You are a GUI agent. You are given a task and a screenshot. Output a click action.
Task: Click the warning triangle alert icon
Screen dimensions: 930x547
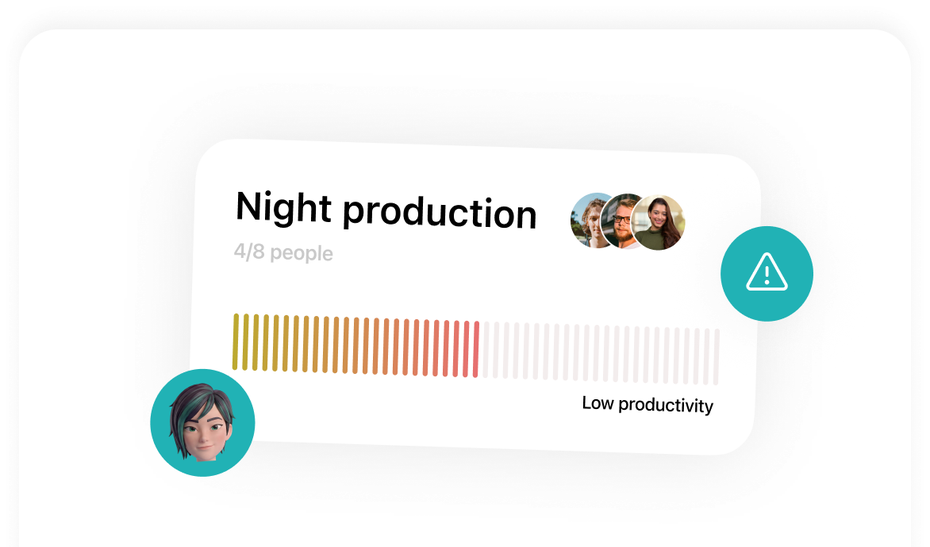tap(767, 272)
